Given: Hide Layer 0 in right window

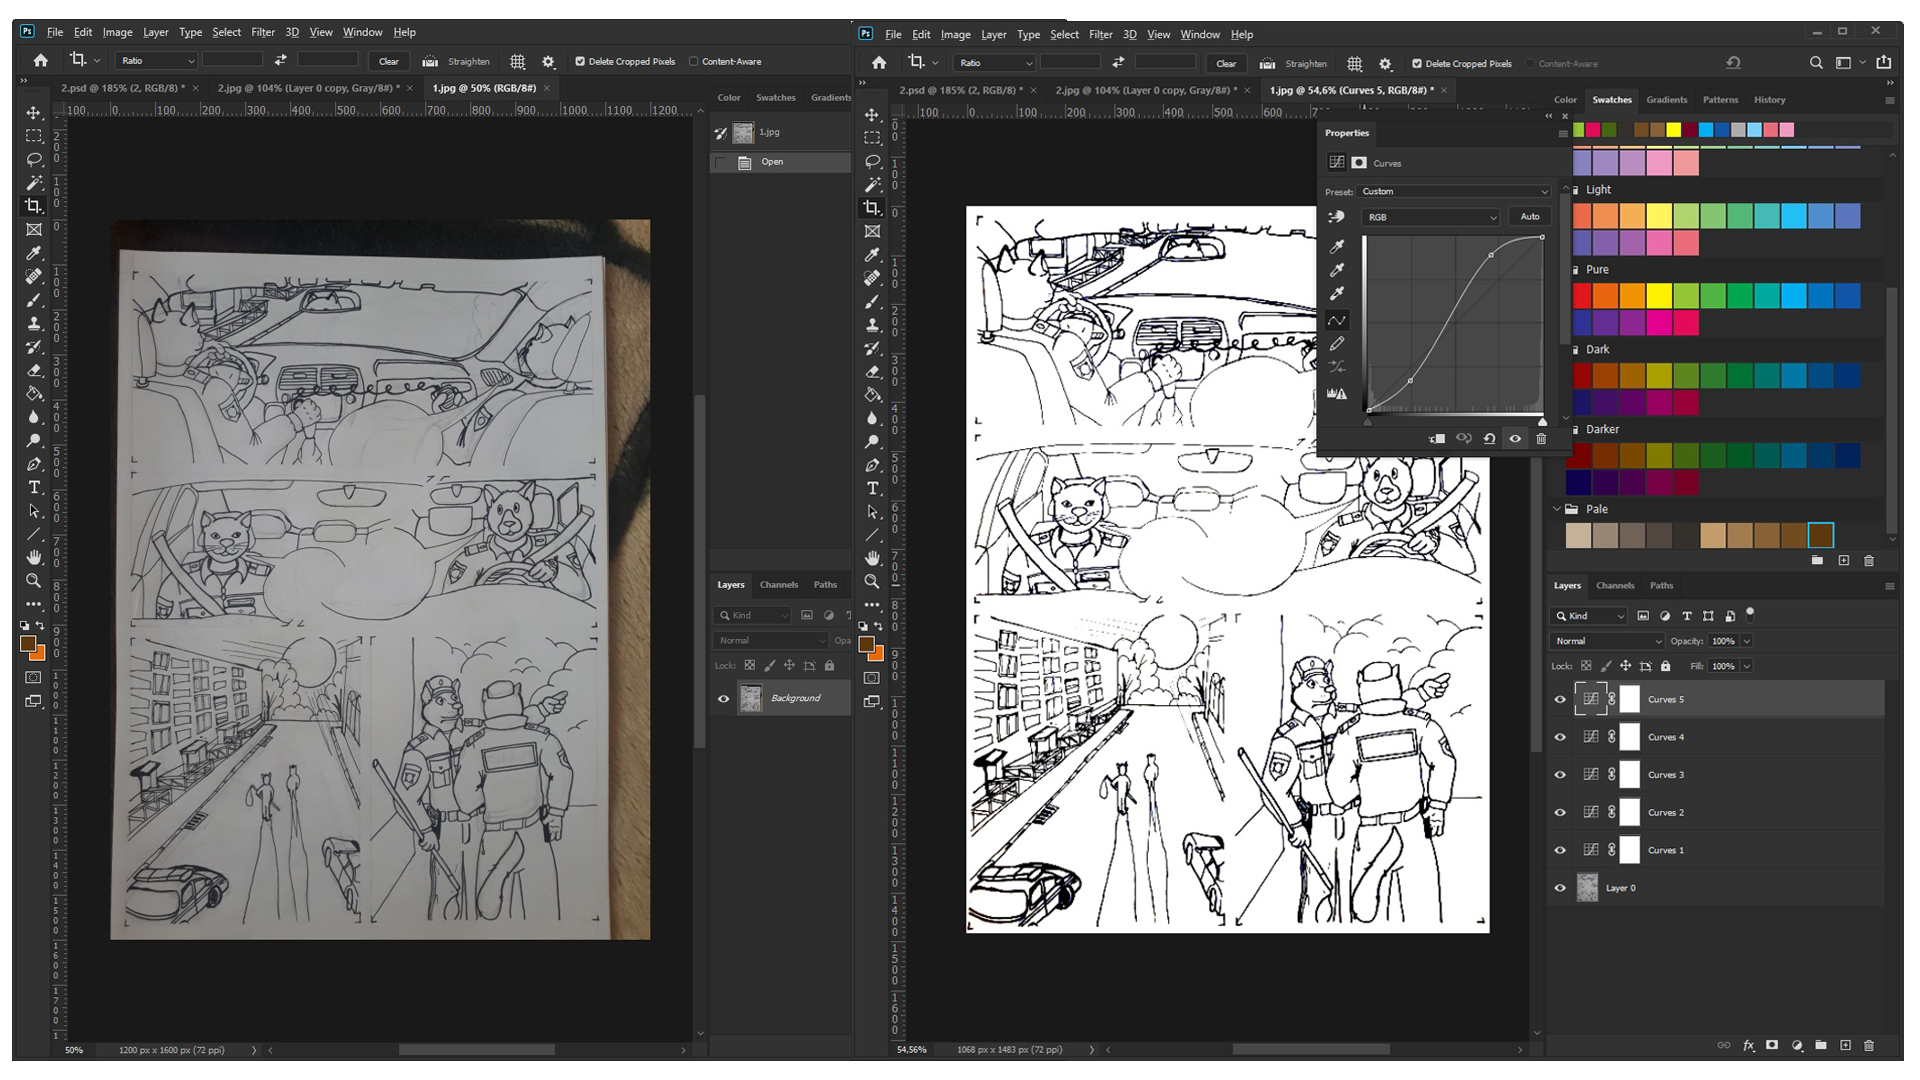Looking at the screenshot, I should pos(1560,888).
